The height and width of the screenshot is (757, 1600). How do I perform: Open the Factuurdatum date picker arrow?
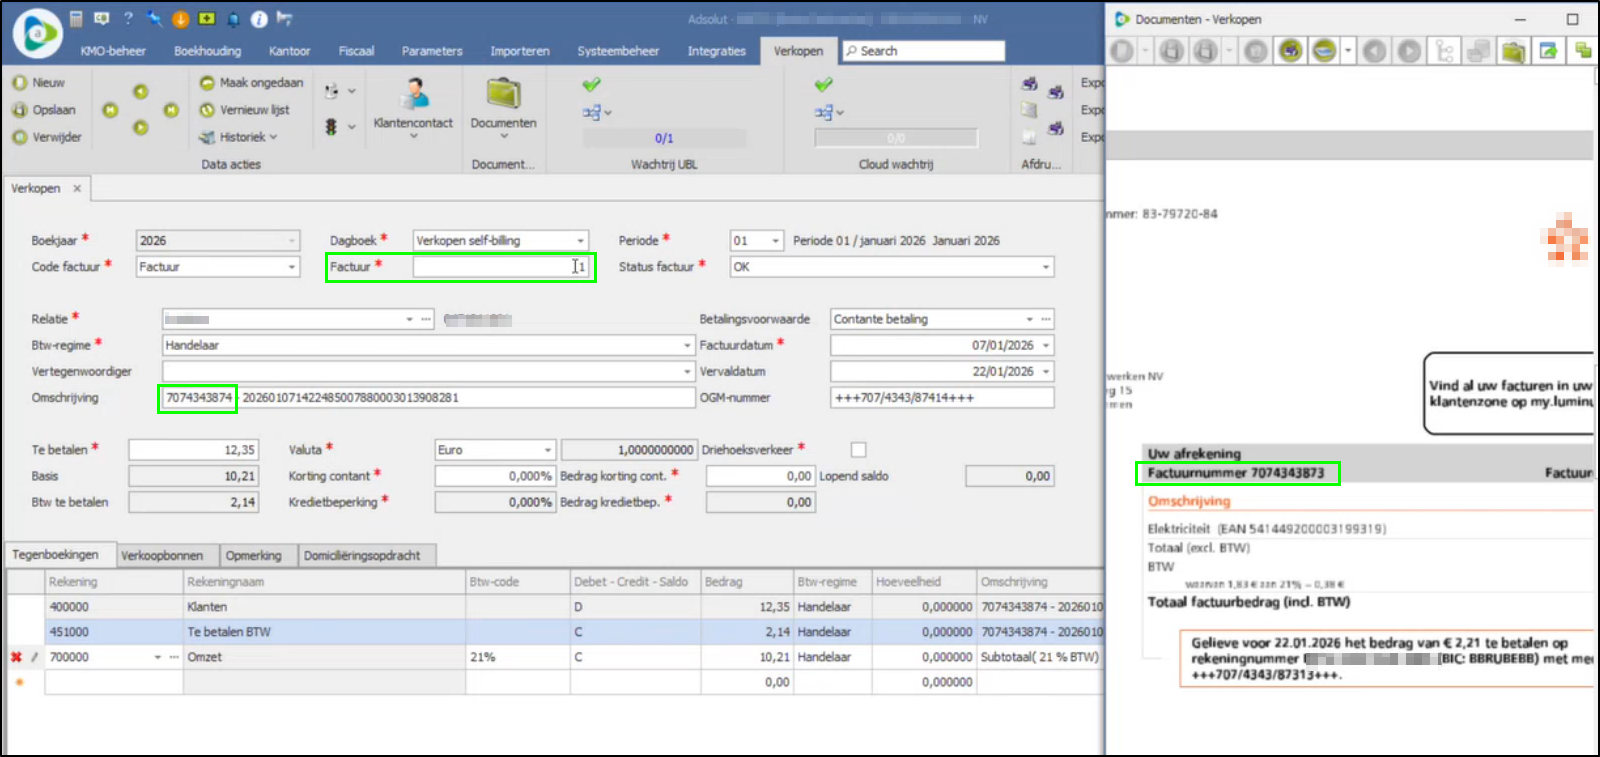(1046, 345)
